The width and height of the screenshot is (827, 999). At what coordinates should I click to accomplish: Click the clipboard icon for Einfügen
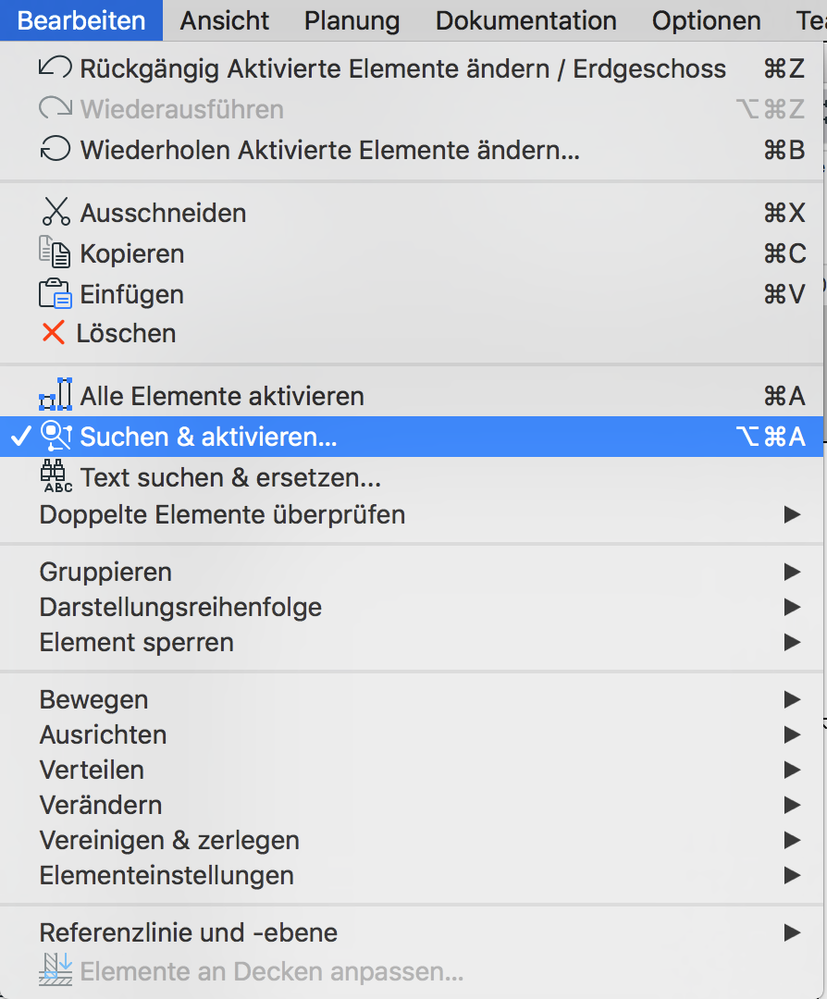(55, 294)
